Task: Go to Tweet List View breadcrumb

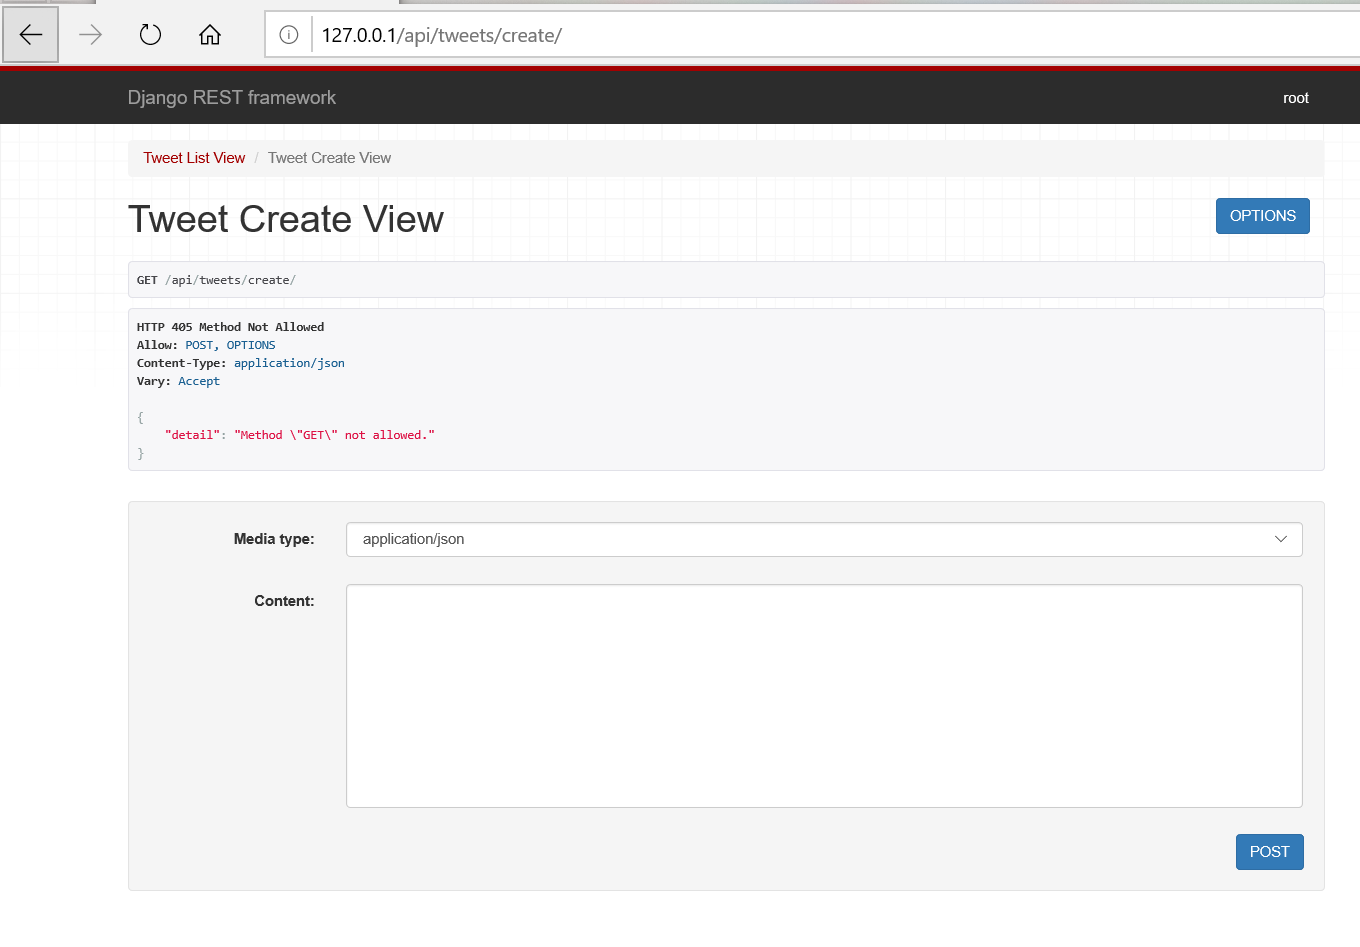Action: [x=194, y=158]
